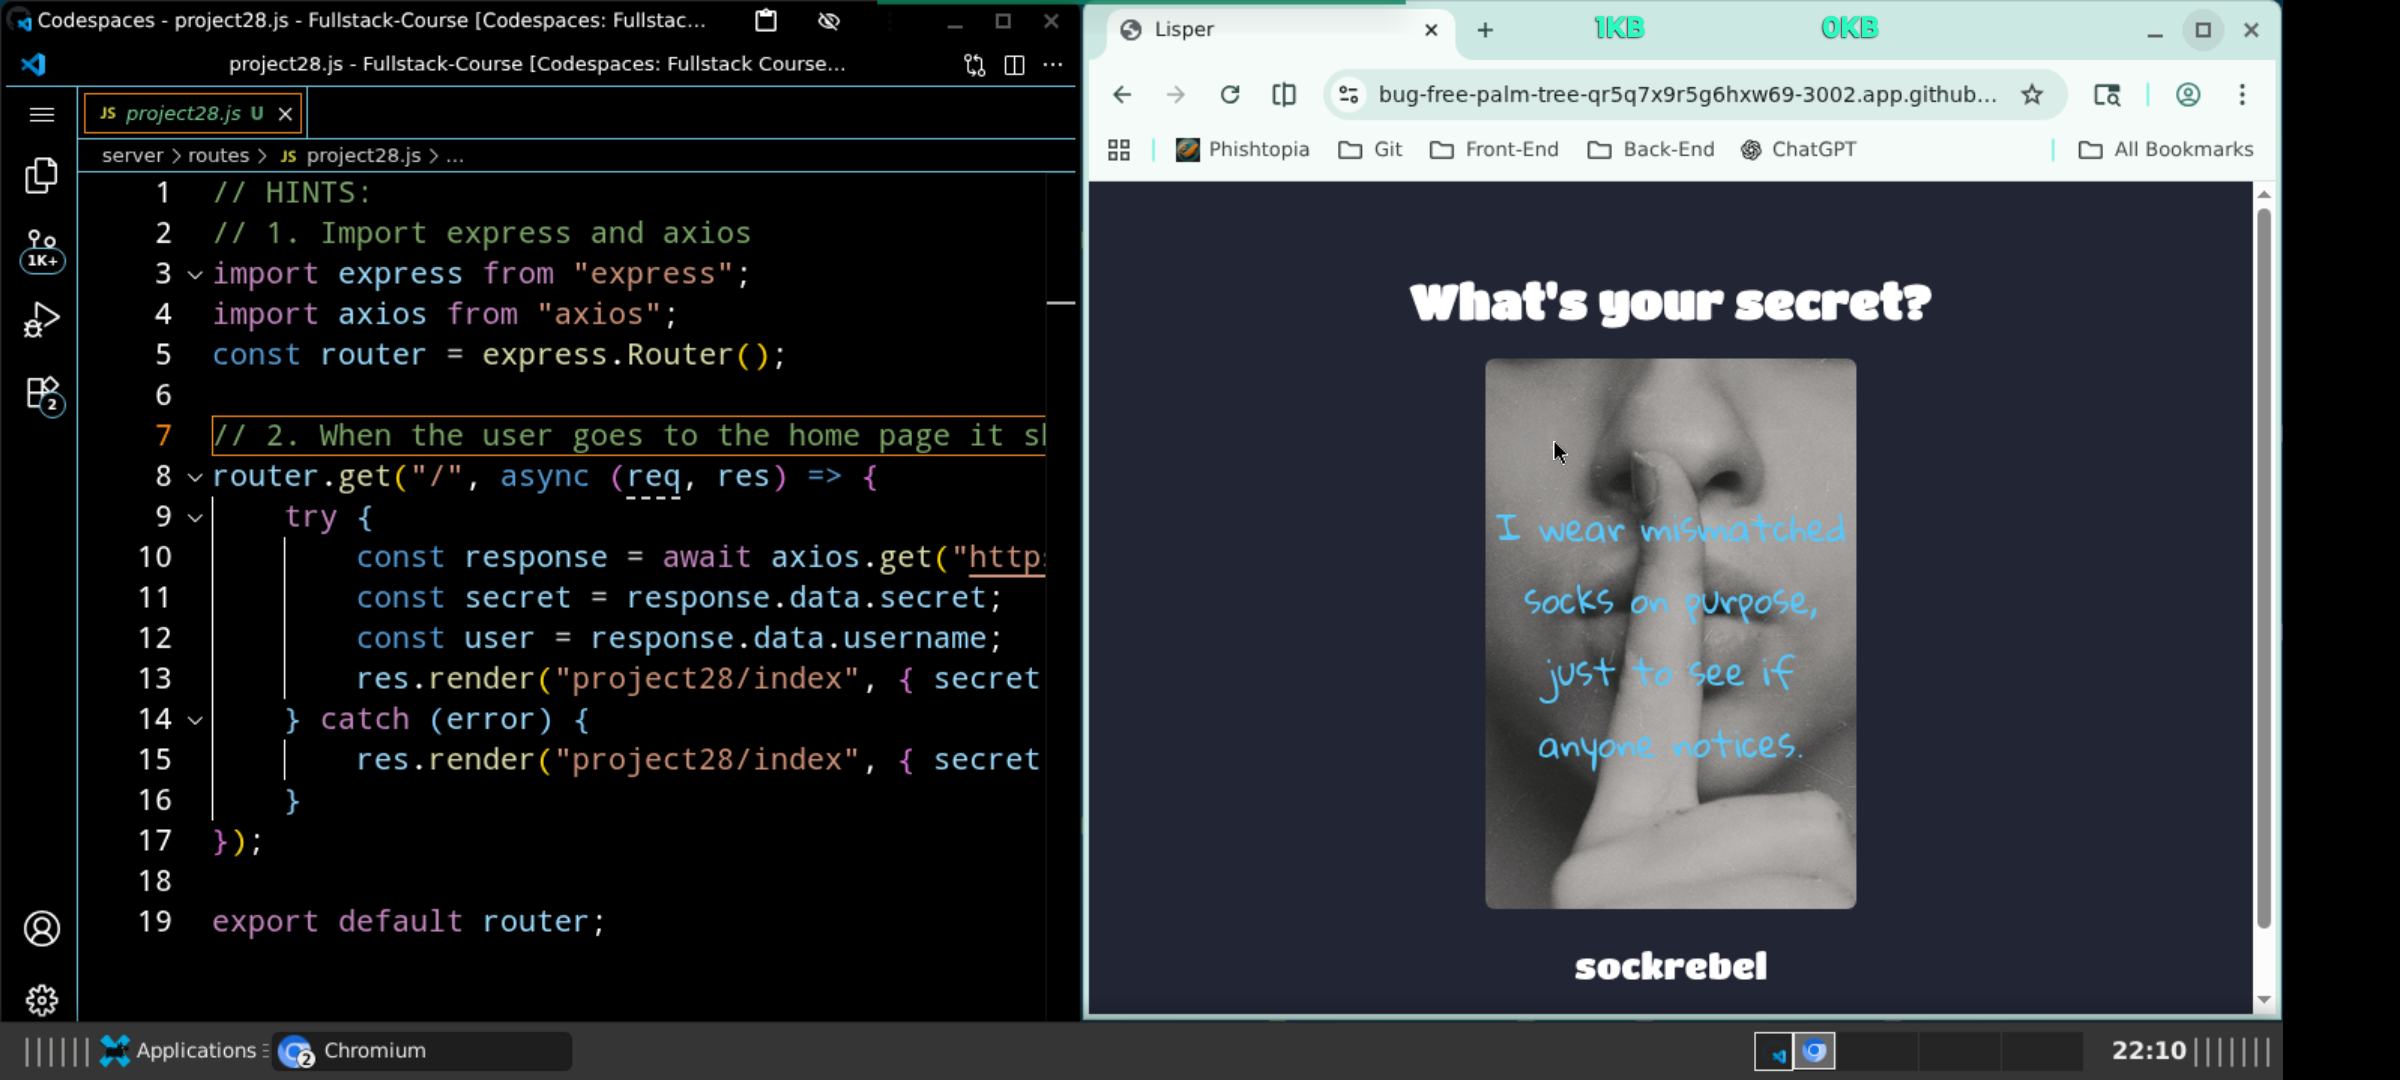Collapse the import statement on line 3

(195, 275)
